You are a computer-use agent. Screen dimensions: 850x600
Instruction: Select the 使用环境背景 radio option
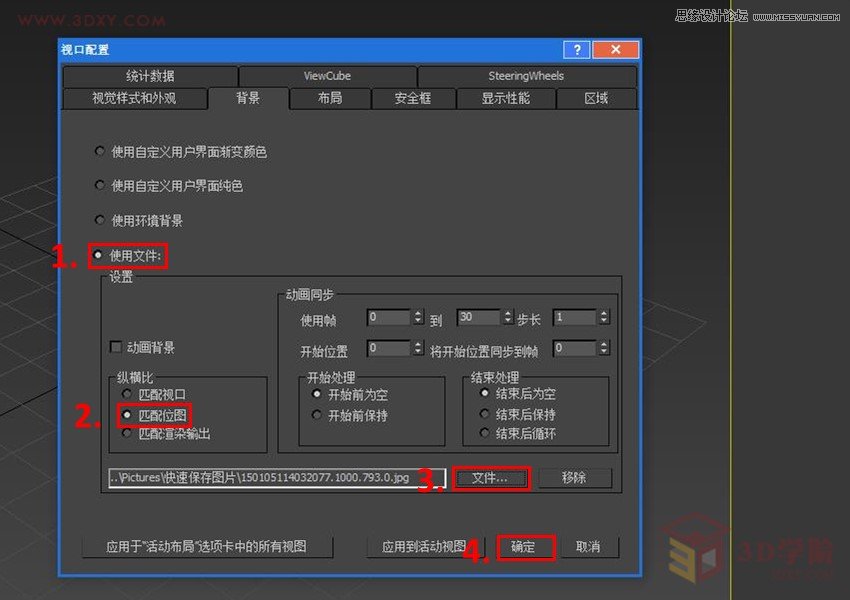tap(100, 220)
